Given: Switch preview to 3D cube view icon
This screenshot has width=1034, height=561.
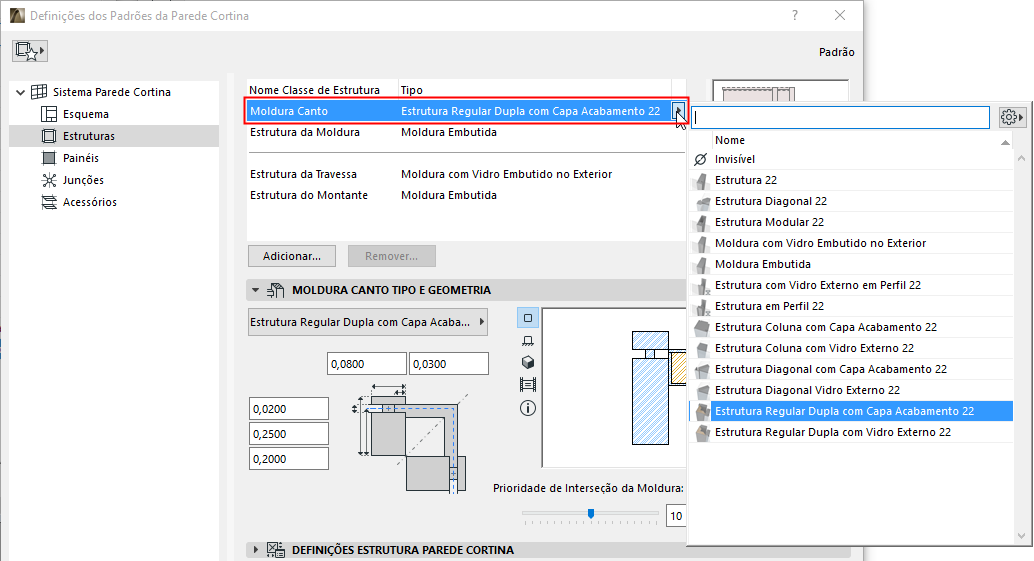Looking at the screenshot, I should (528, 363).
